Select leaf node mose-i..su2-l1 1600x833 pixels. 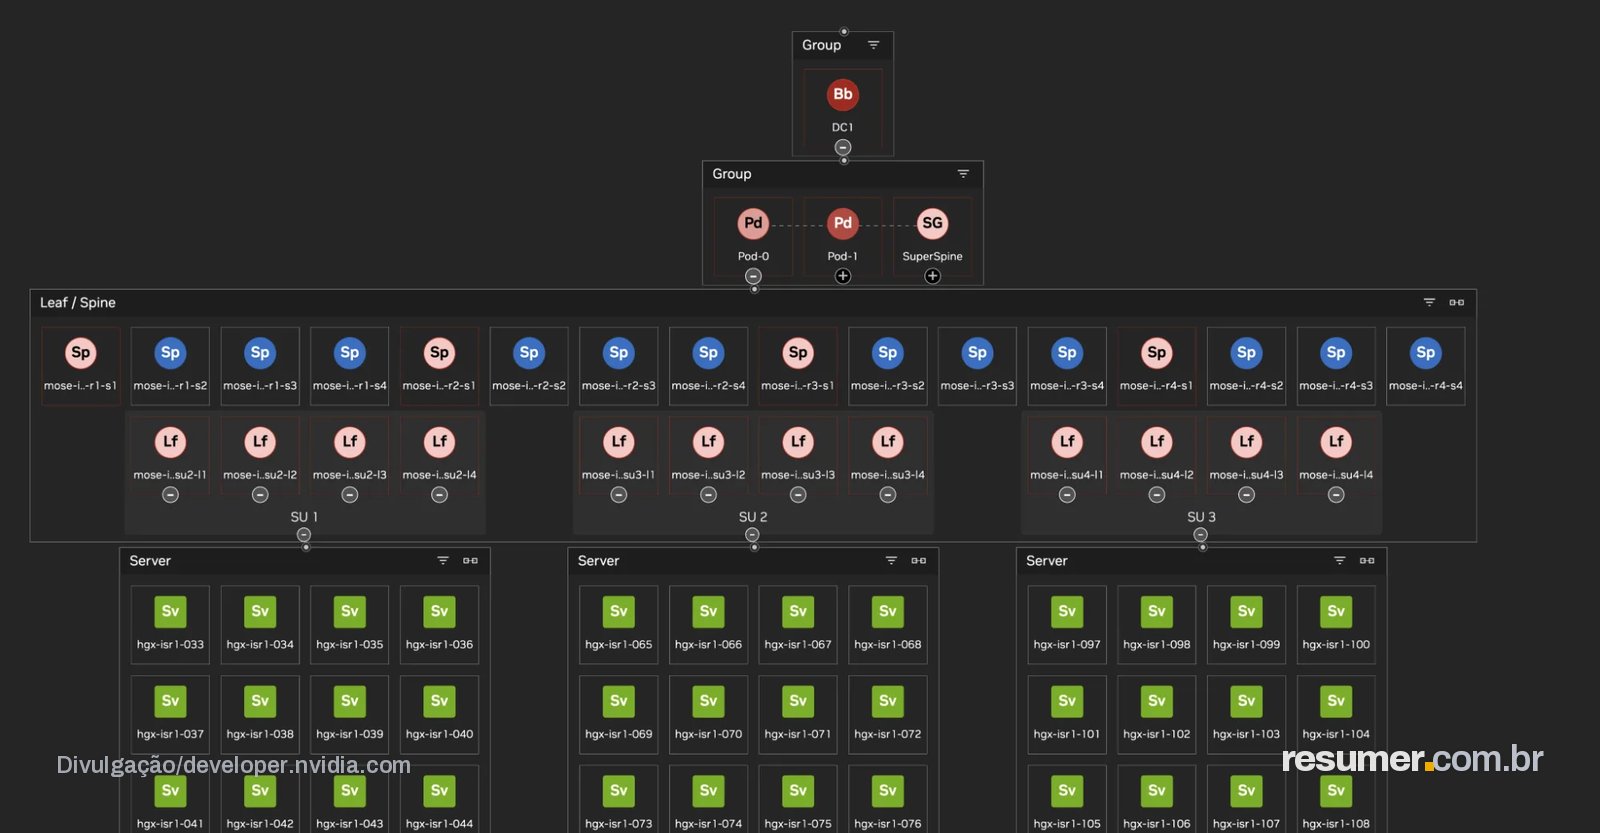(170, 442)
